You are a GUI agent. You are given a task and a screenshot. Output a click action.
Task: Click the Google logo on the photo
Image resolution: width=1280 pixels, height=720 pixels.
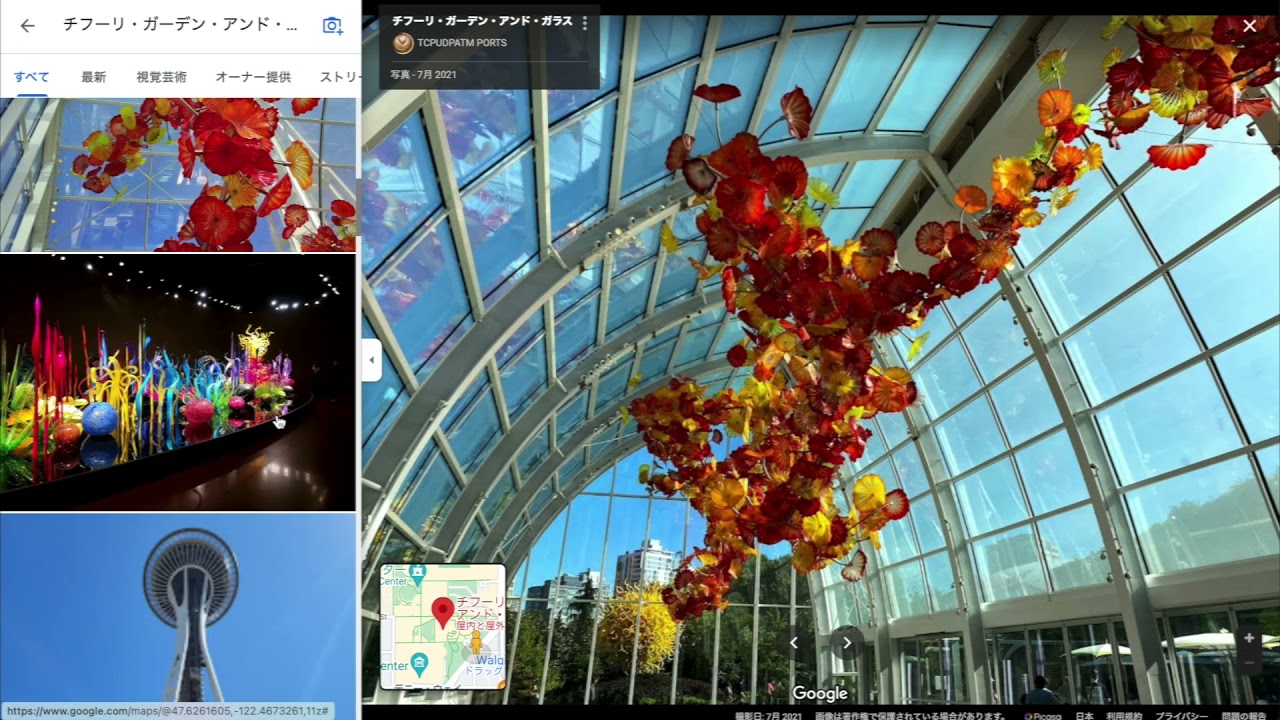[820, 693]
